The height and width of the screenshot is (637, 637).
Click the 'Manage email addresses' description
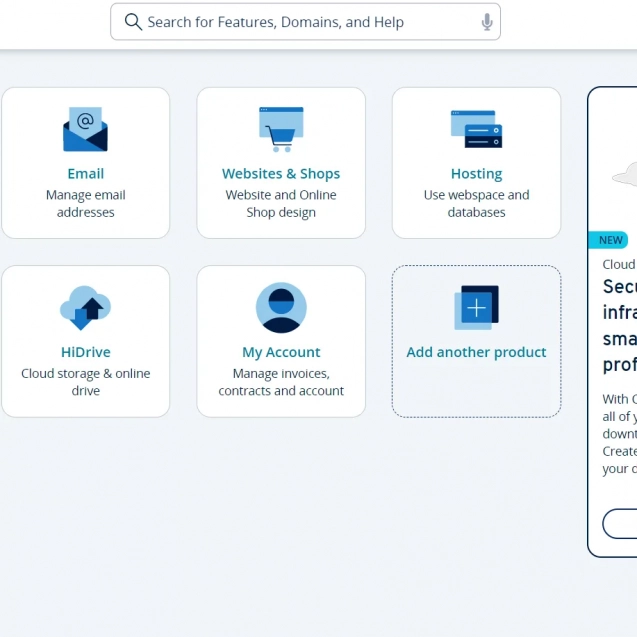pyautogui.click(x=85, y=204)
